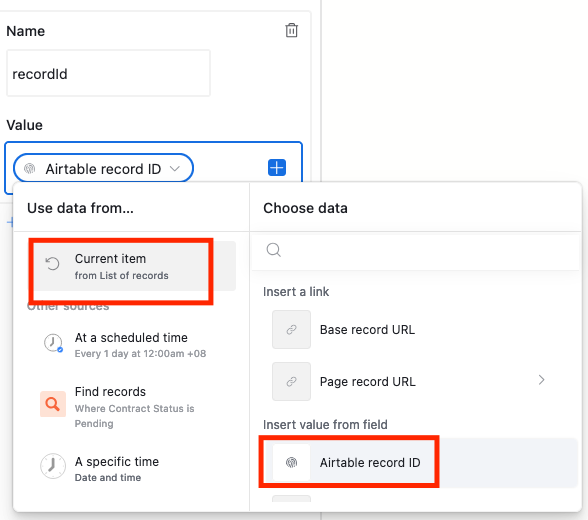Expand the Airtable record ID token dropdown
Screen dimensions: 588x520
[x=175, y=169]
